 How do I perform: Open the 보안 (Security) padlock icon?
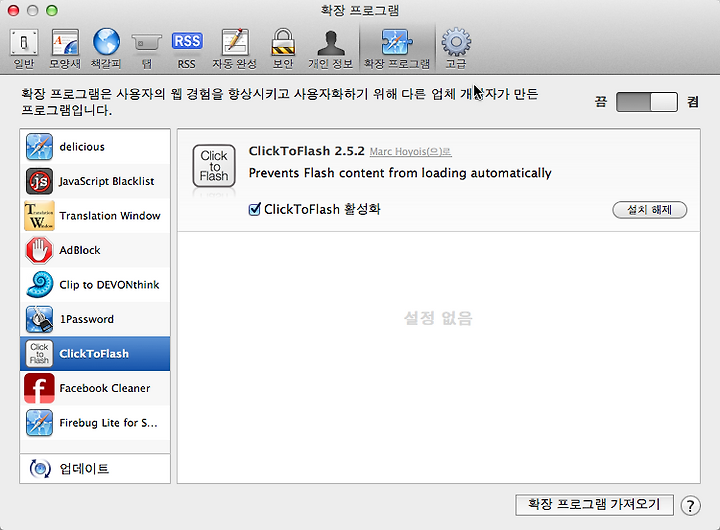pos(283,42)
